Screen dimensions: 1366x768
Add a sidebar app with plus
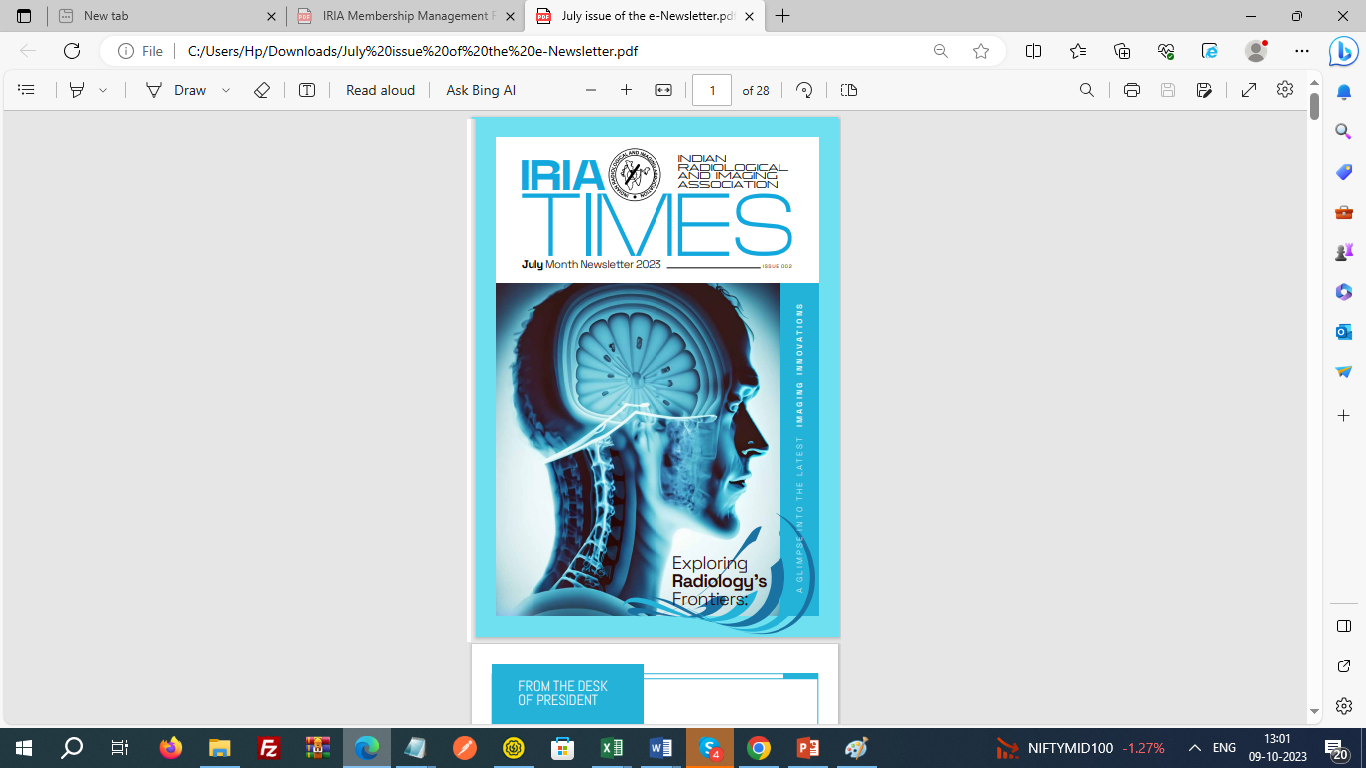[1344, 415]
